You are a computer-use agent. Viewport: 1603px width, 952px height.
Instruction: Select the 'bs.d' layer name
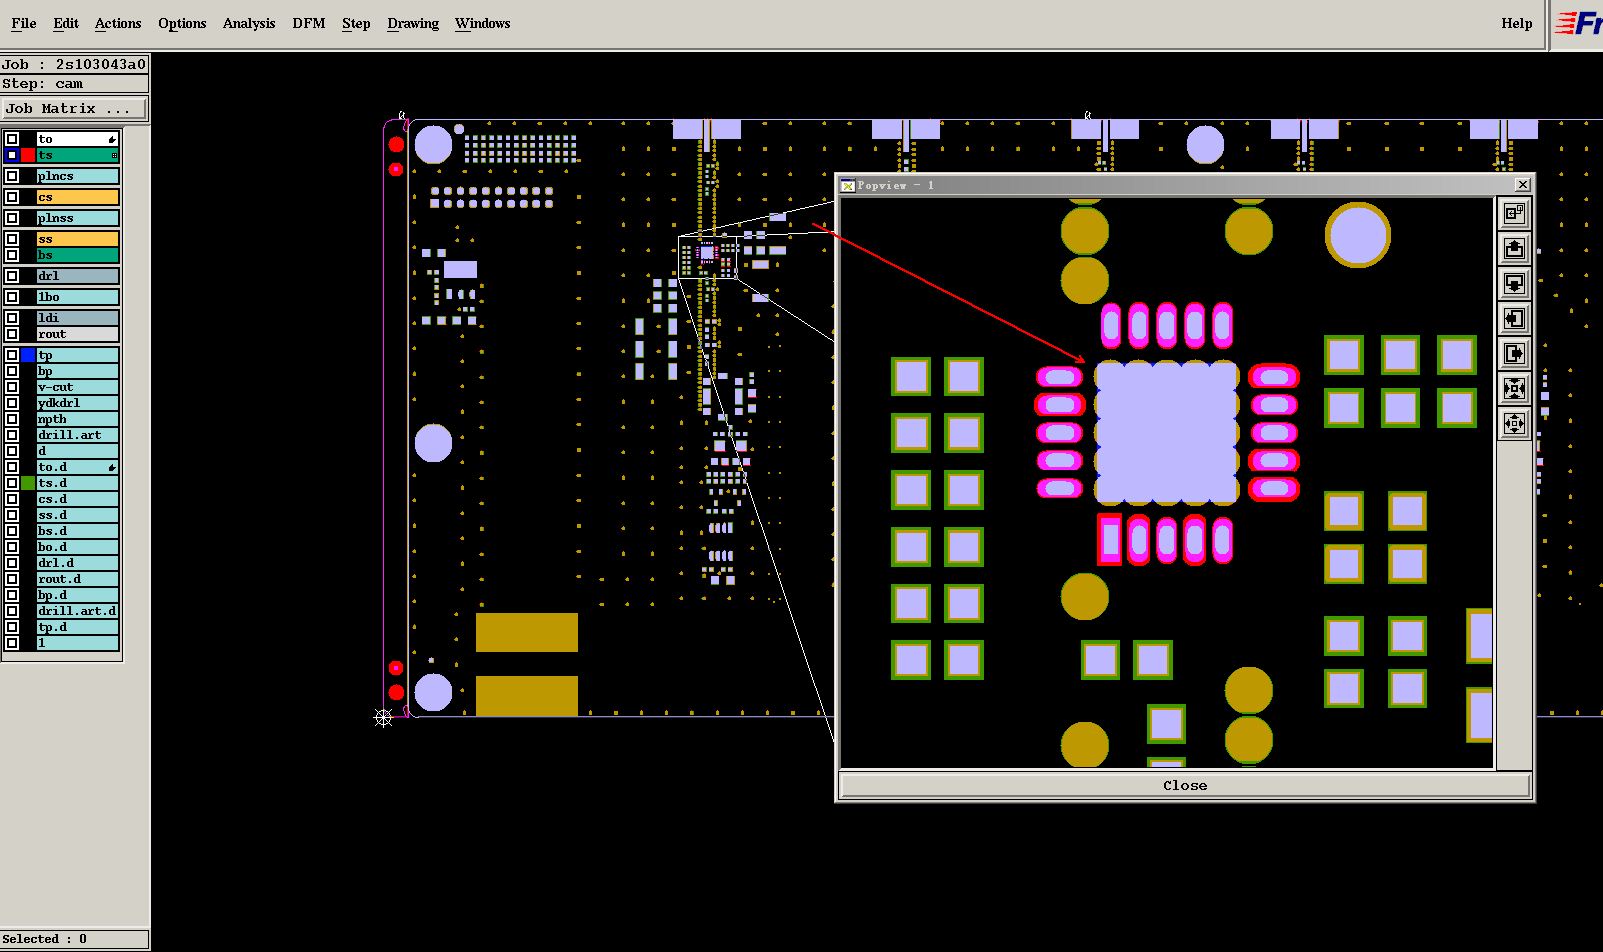point(78,531)
